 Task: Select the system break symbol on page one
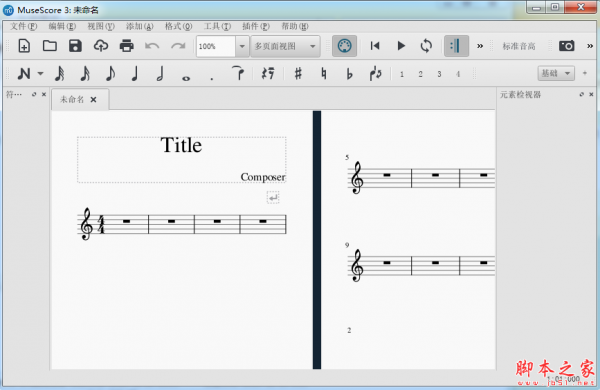(x=273, y=197)
